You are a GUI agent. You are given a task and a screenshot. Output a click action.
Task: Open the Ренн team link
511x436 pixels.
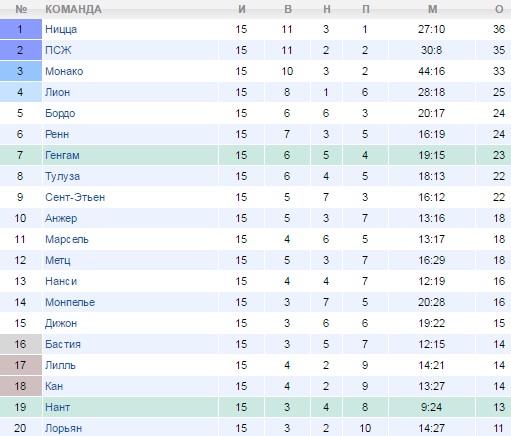click(x=57, y=134)
